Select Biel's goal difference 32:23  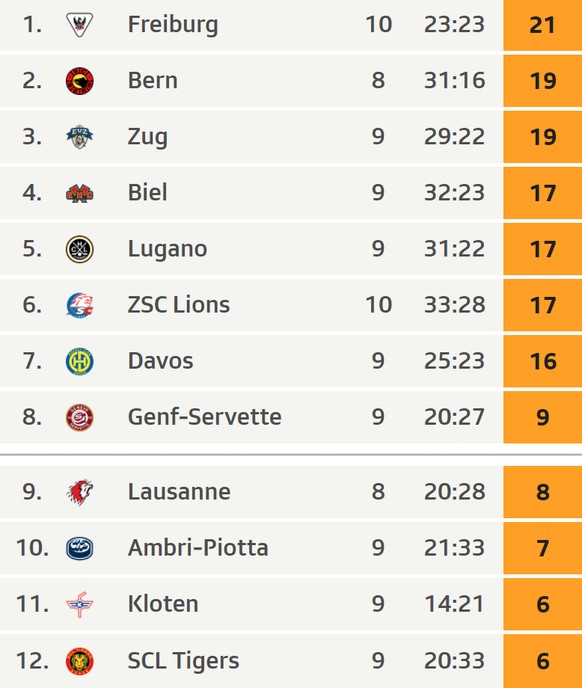(x=454, y=193)
